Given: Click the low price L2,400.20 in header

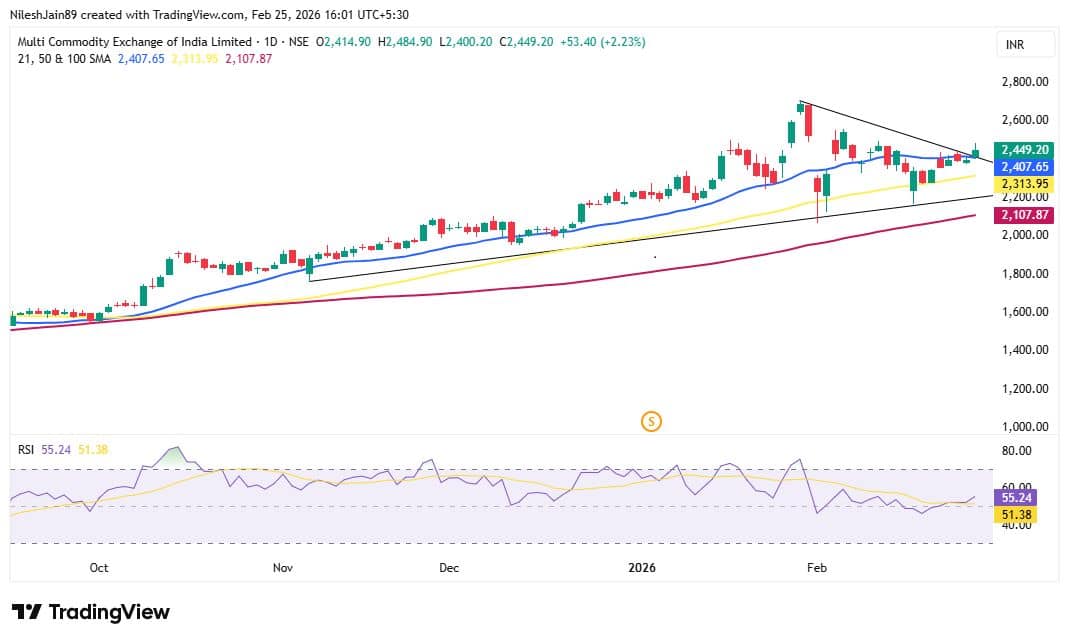Looking at the screenshot, I should pyautogui.click(x=466, y=42).
